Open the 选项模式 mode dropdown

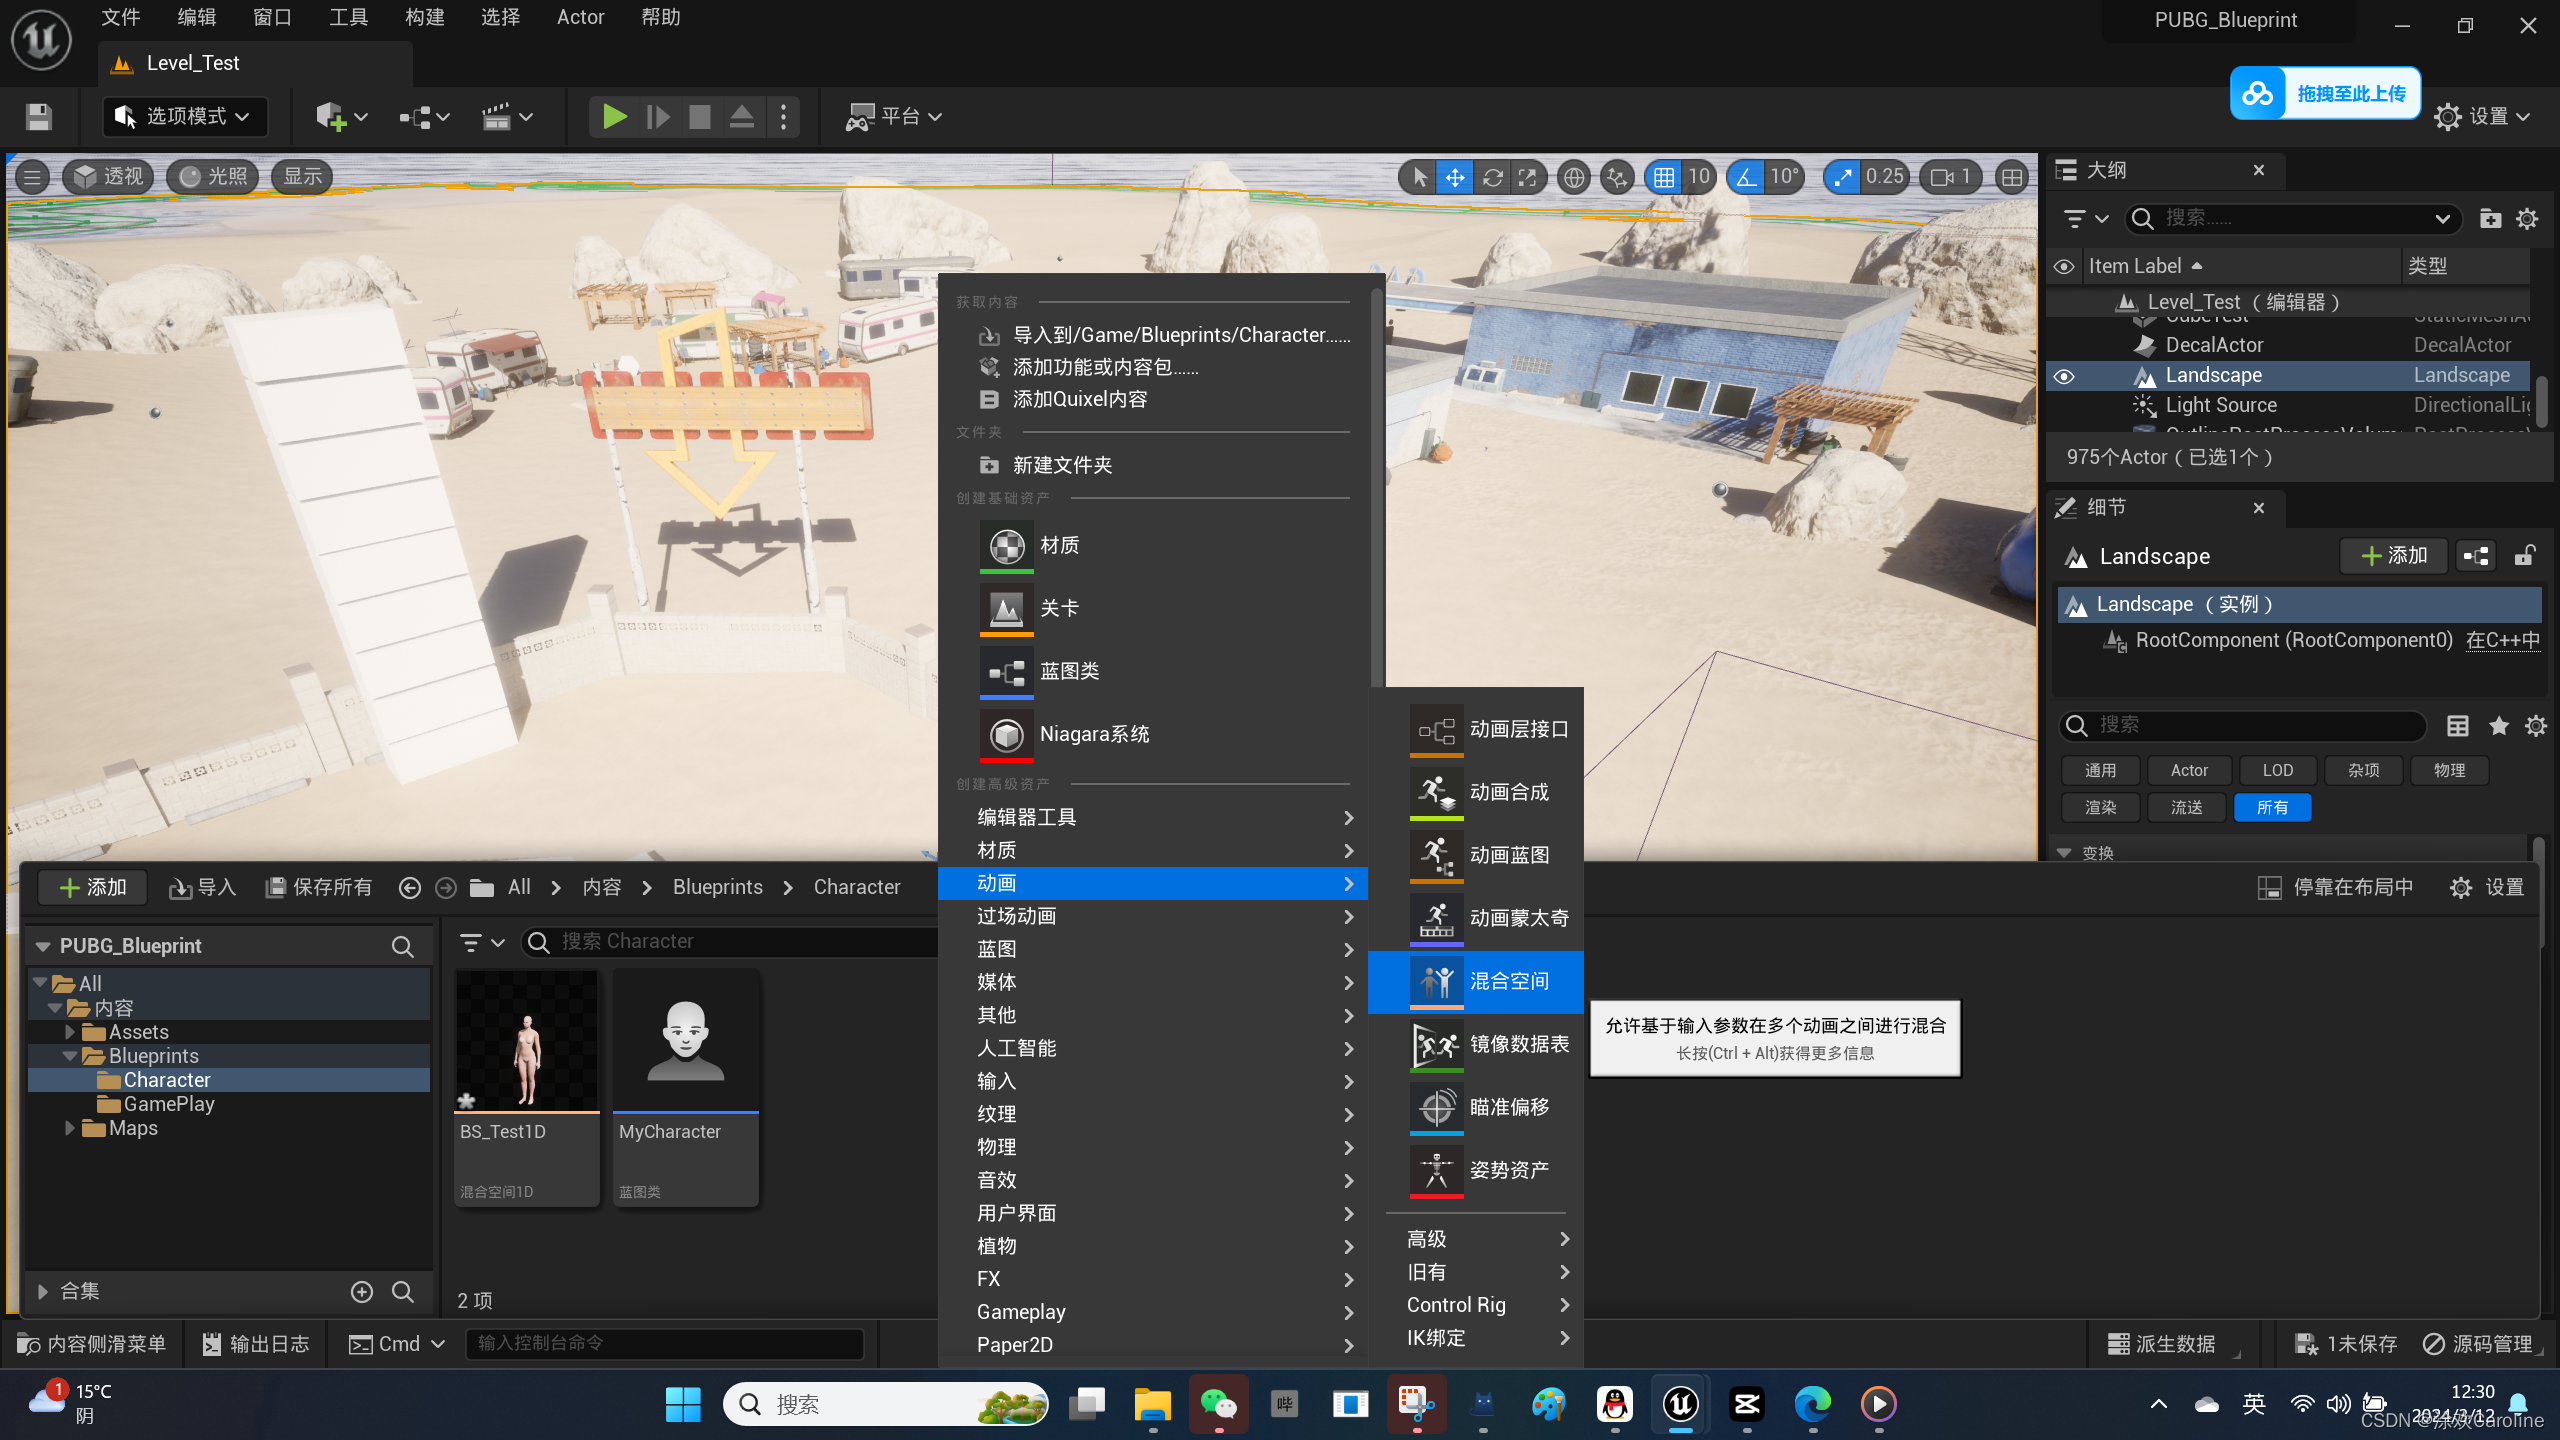184,117
